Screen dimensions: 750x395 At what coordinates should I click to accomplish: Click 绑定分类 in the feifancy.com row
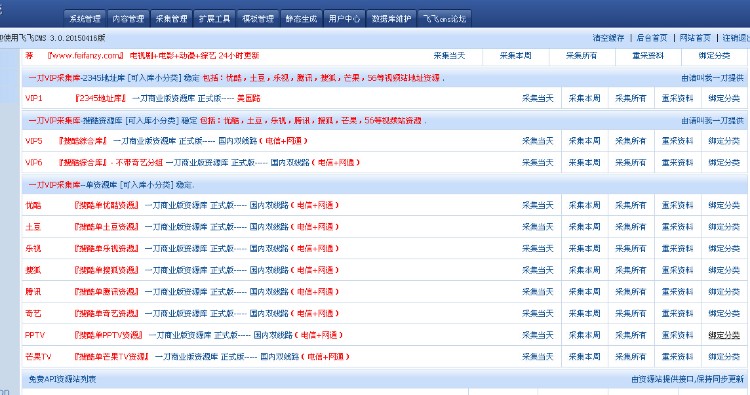point(714,55)
